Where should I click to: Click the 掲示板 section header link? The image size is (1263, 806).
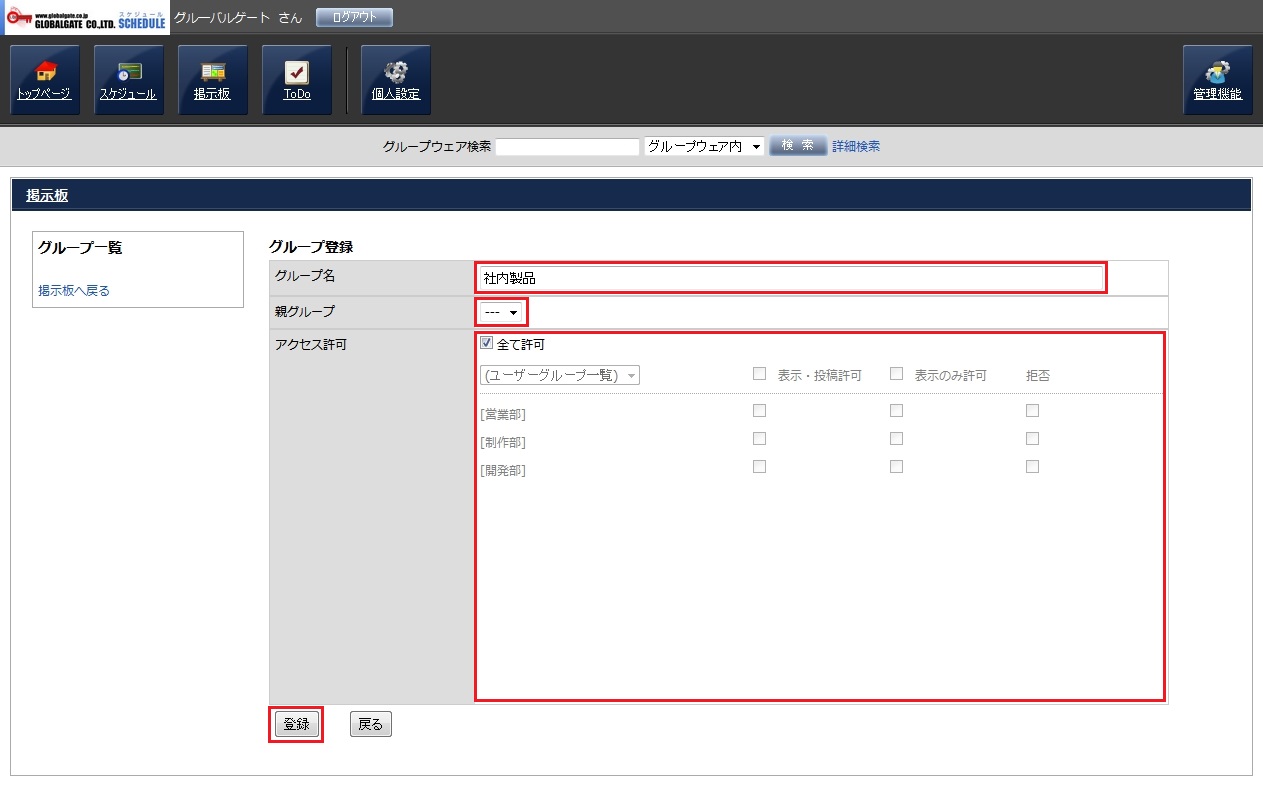coord(47,196)
